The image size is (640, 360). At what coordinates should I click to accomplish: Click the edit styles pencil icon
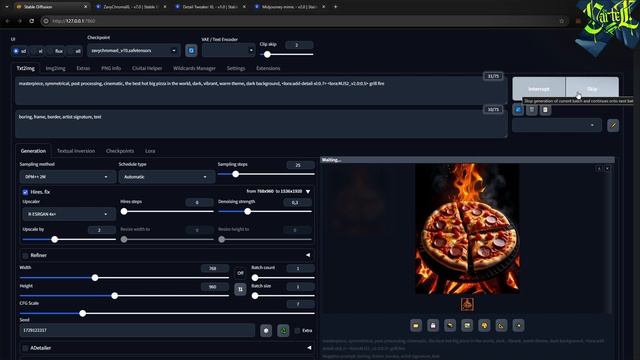(x=613, y=125)
